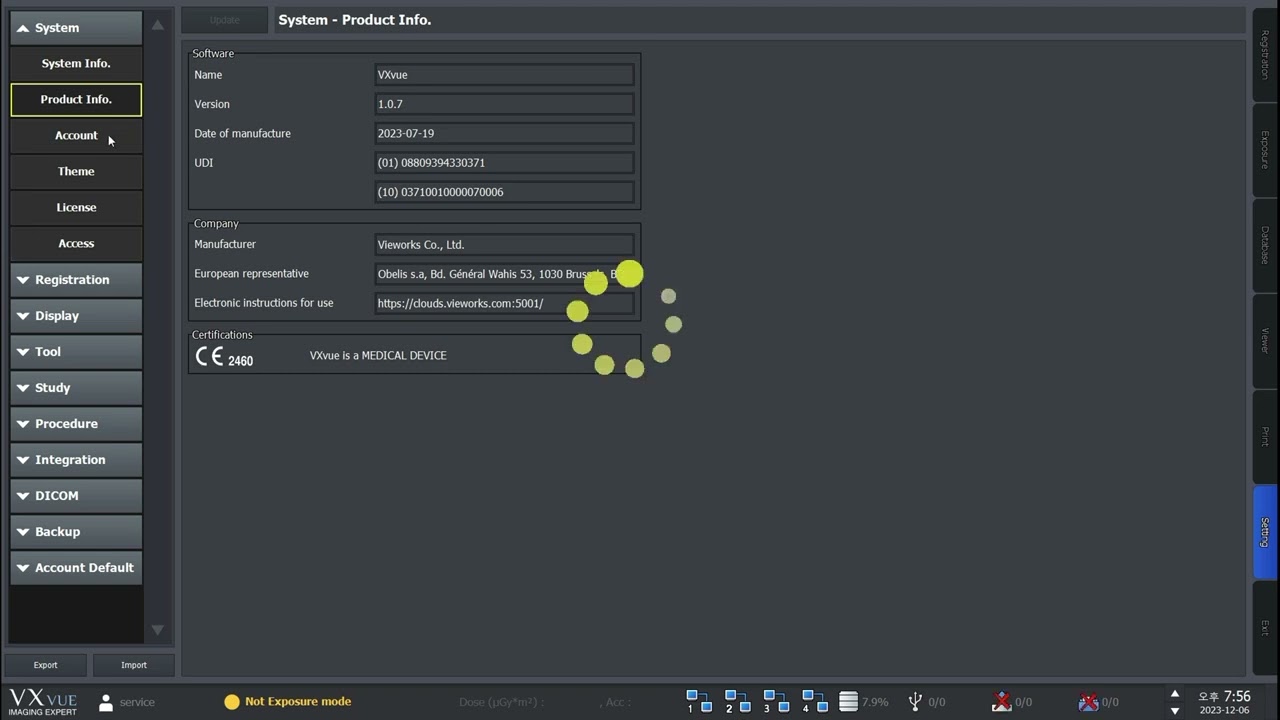
Task: Click the service user account icon
Action: [106, 702]
